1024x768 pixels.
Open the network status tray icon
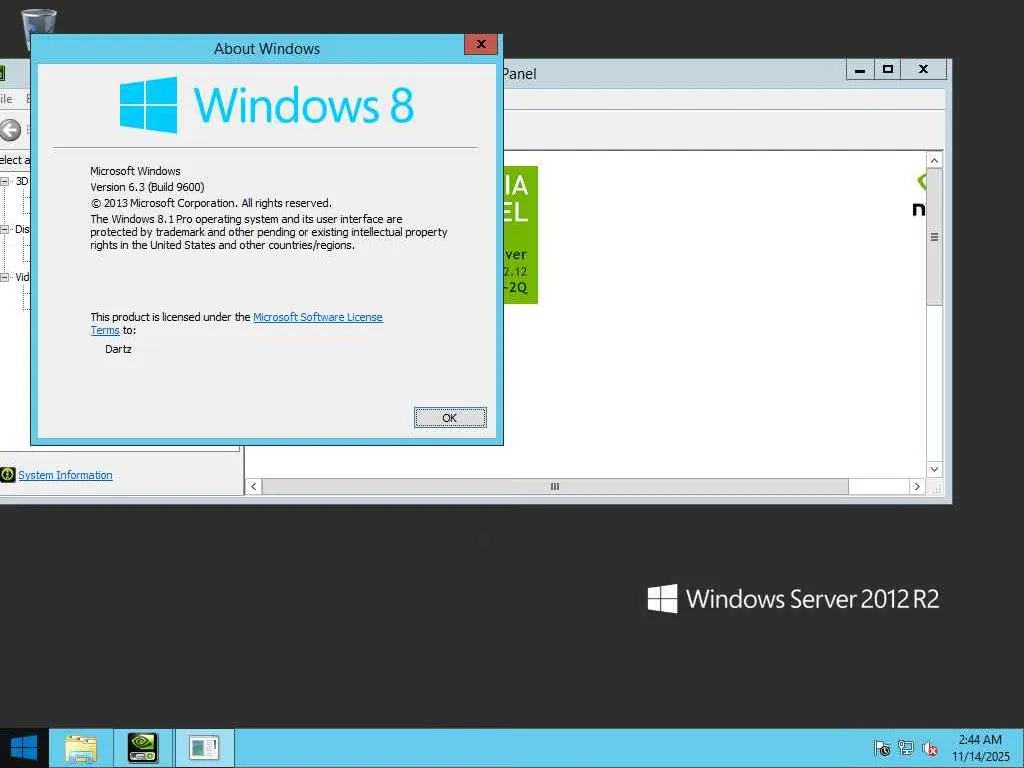(x=906, y=748)
